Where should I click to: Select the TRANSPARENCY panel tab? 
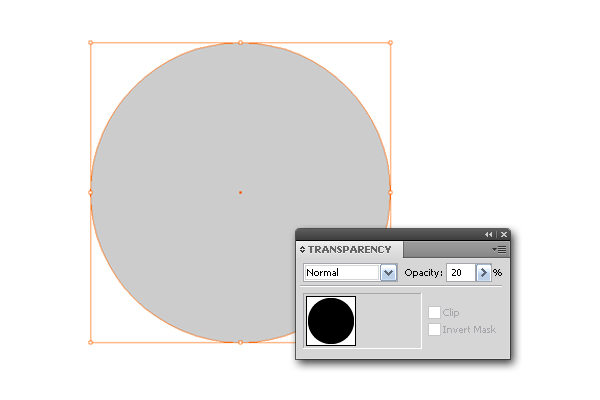349,250
